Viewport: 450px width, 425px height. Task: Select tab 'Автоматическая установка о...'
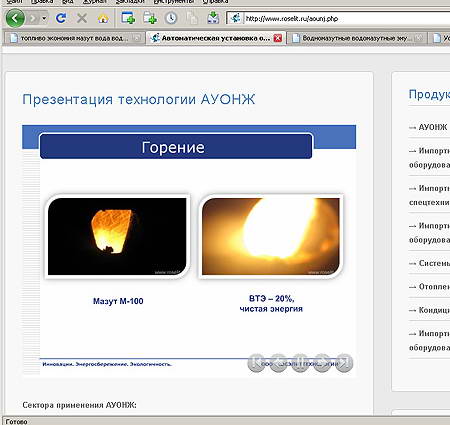coord(215,38)
